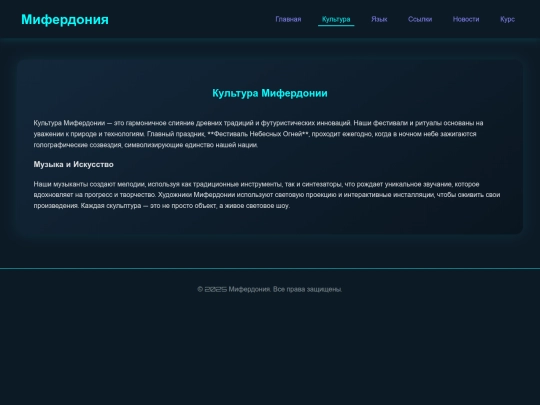The height and width of the screenshot is (405, 540).
Task: Click the "Музыка и Искусство" subheading
Action: pyautogui.click(x=73, y=164)
